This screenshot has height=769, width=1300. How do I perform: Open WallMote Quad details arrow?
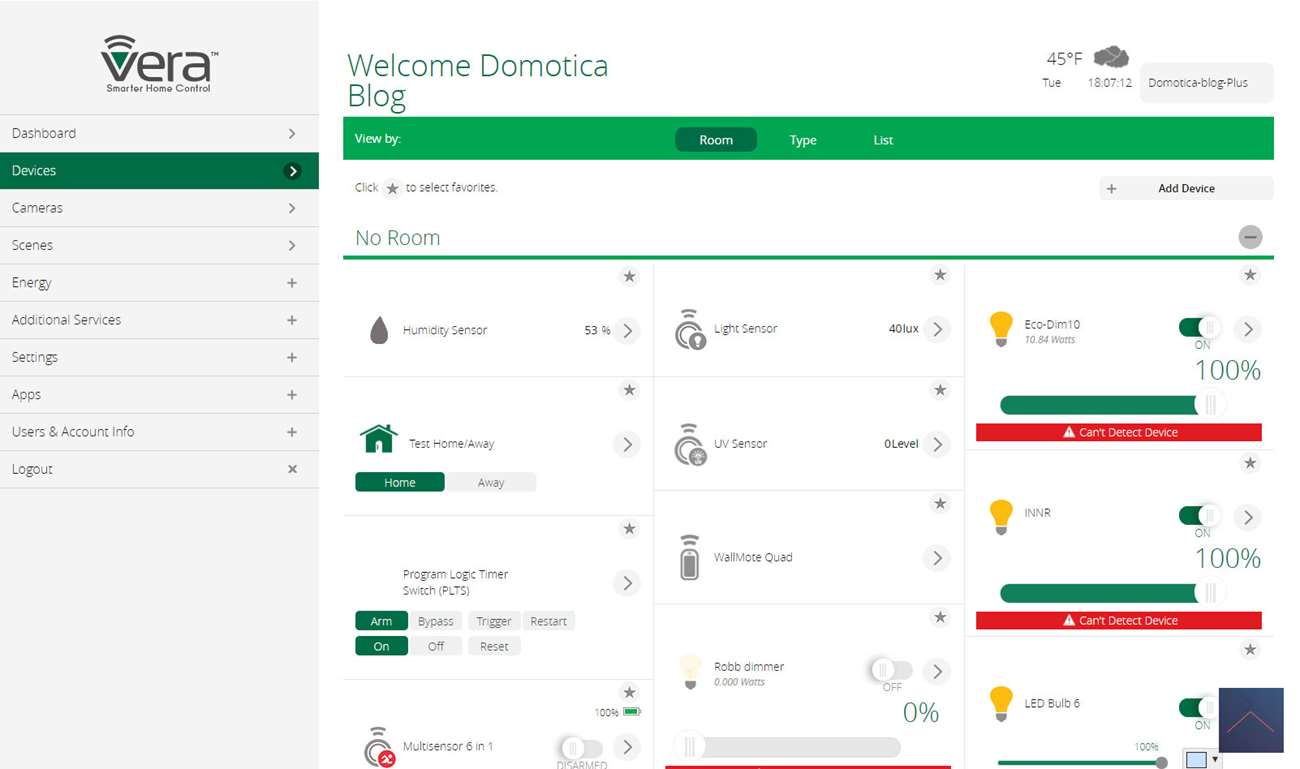937,558
